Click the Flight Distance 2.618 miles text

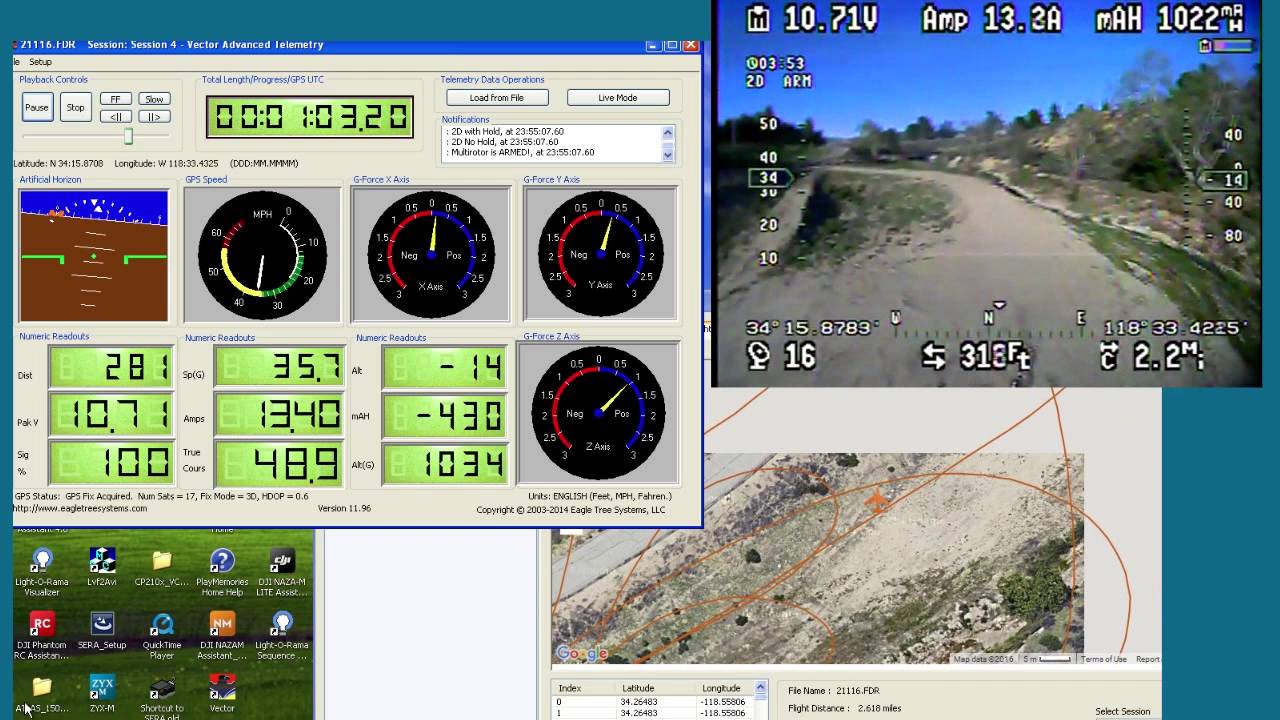click(x=845, y=708)
